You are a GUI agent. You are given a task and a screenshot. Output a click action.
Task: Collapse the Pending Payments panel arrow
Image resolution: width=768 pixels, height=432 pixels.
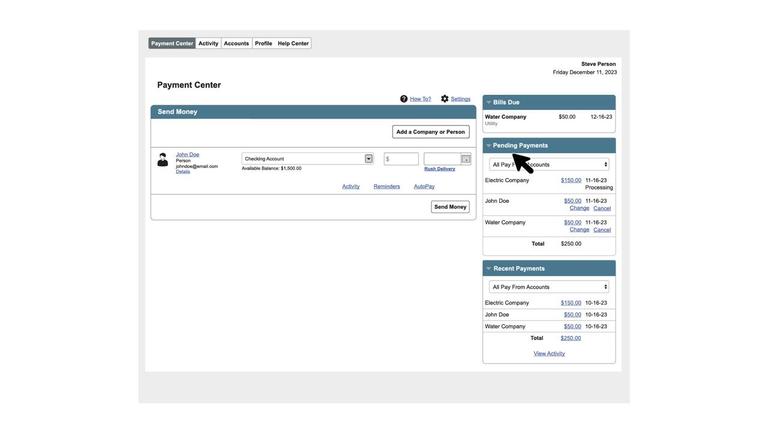pyautogui.click(x=488, y=145)
